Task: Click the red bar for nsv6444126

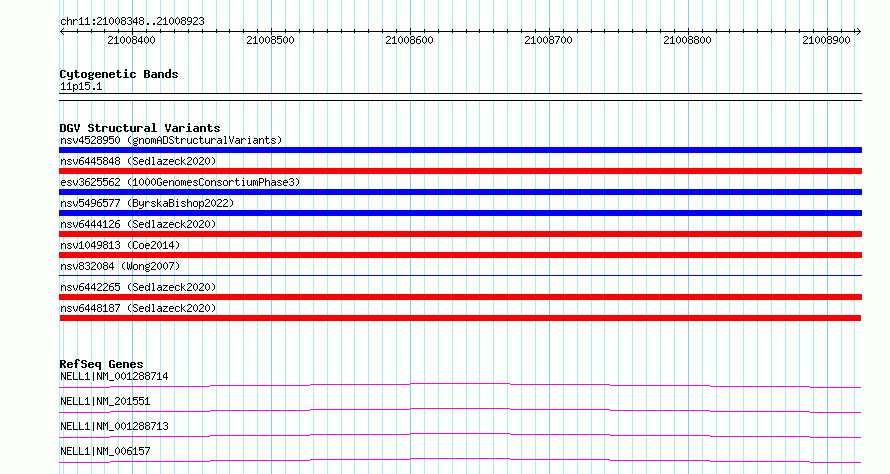Action: [x=460, y=234]
